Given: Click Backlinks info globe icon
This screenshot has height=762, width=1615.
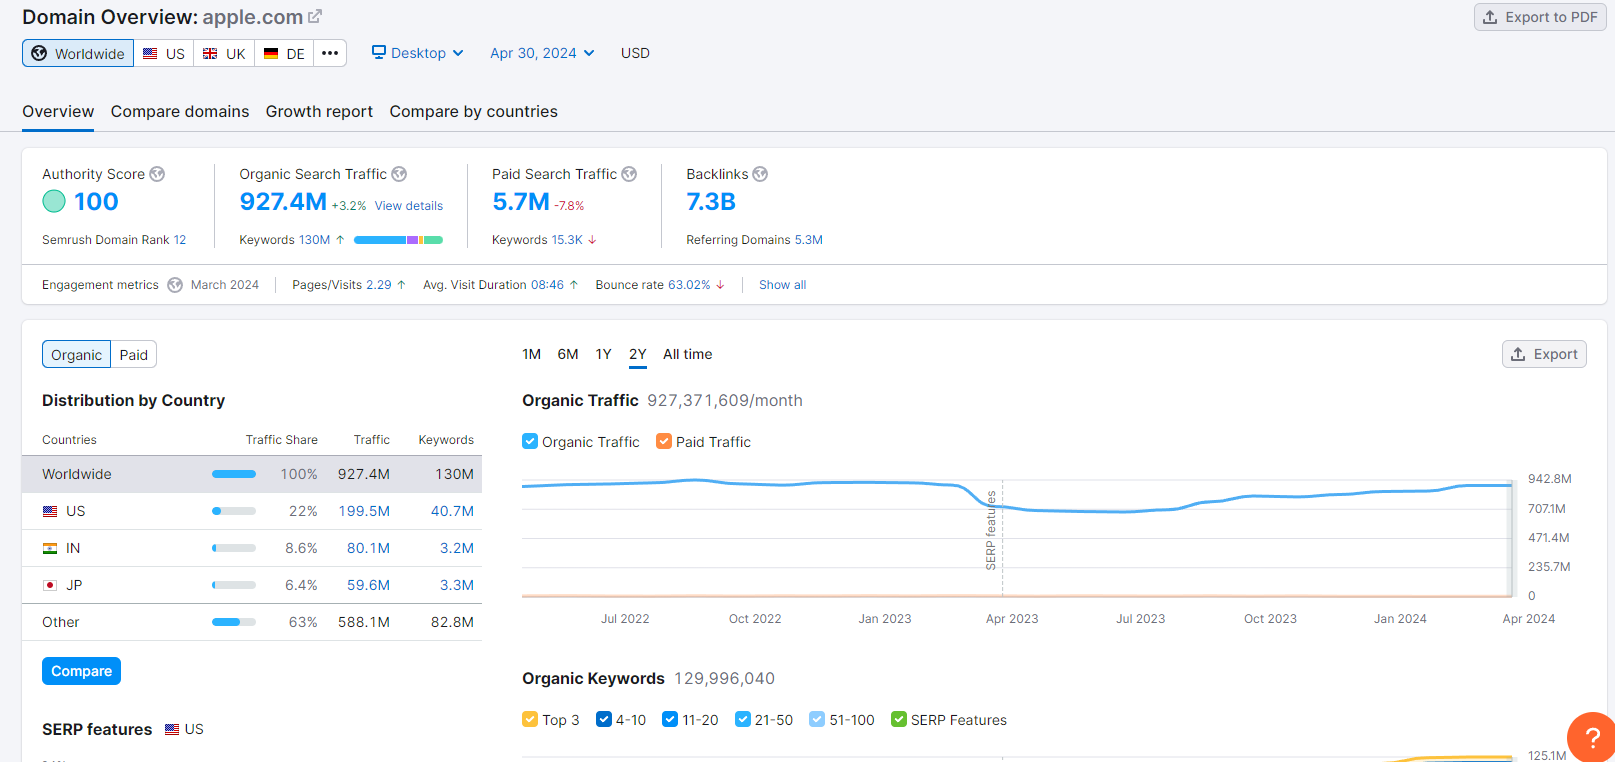Looking at the screenshot, I should [760, 174].
